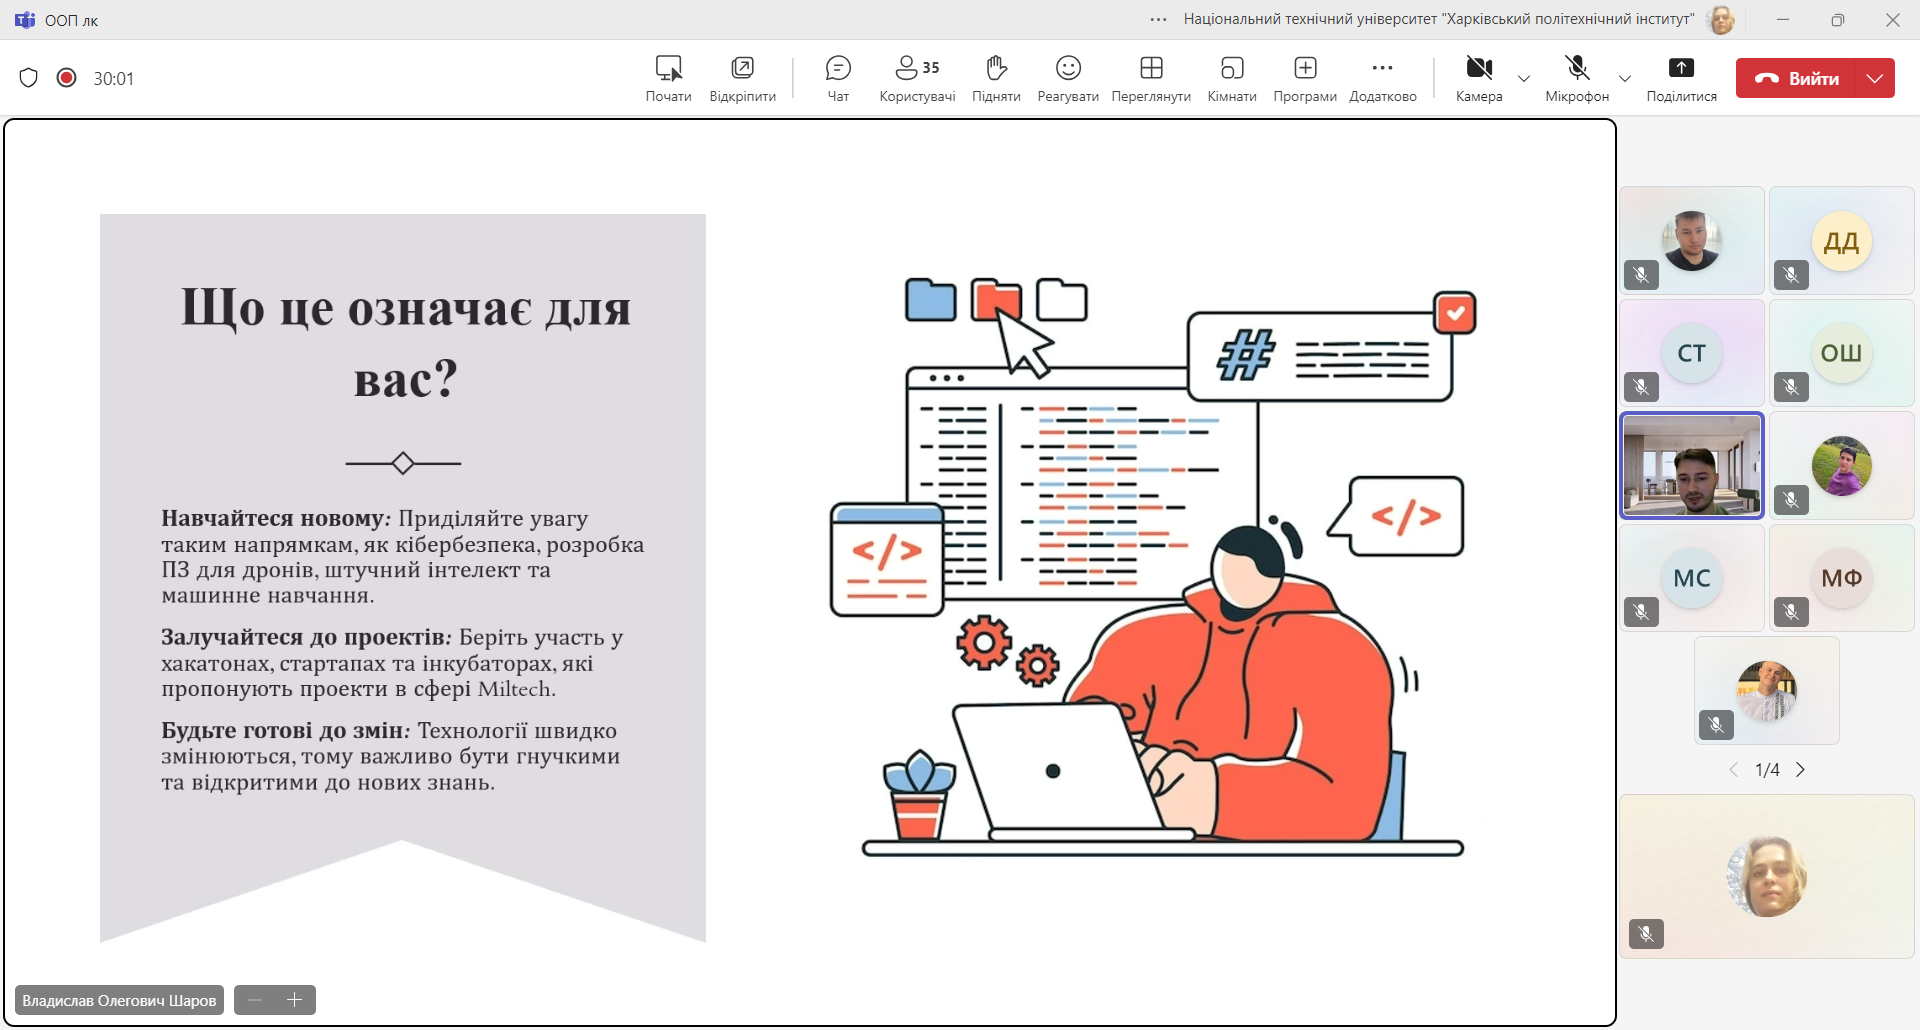This screenshot has width=1920, height=1030.
Task: Open the profile avatar in title bar
Action: point(1721,19)
